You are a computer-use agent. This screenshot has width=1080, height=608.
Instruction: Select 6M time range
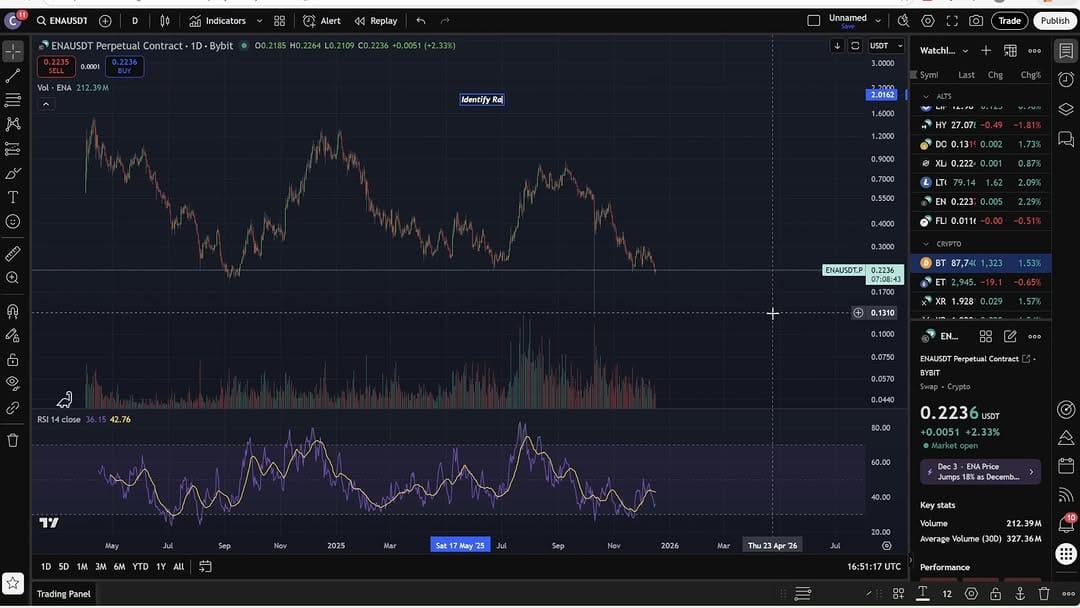[x=119, y=567]
